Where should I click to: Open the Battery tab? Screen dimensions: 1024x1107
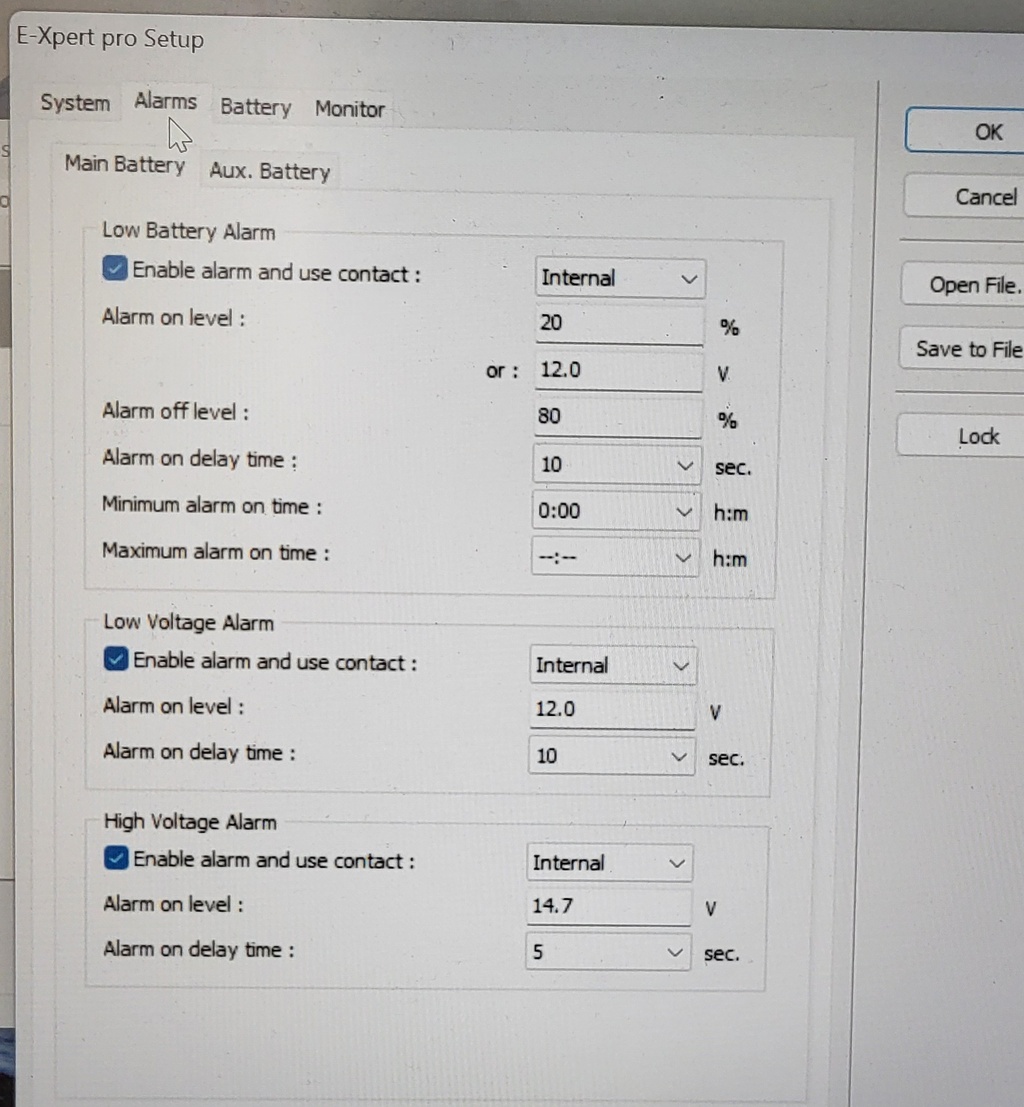pyautogui.click(x=255, y=108)
